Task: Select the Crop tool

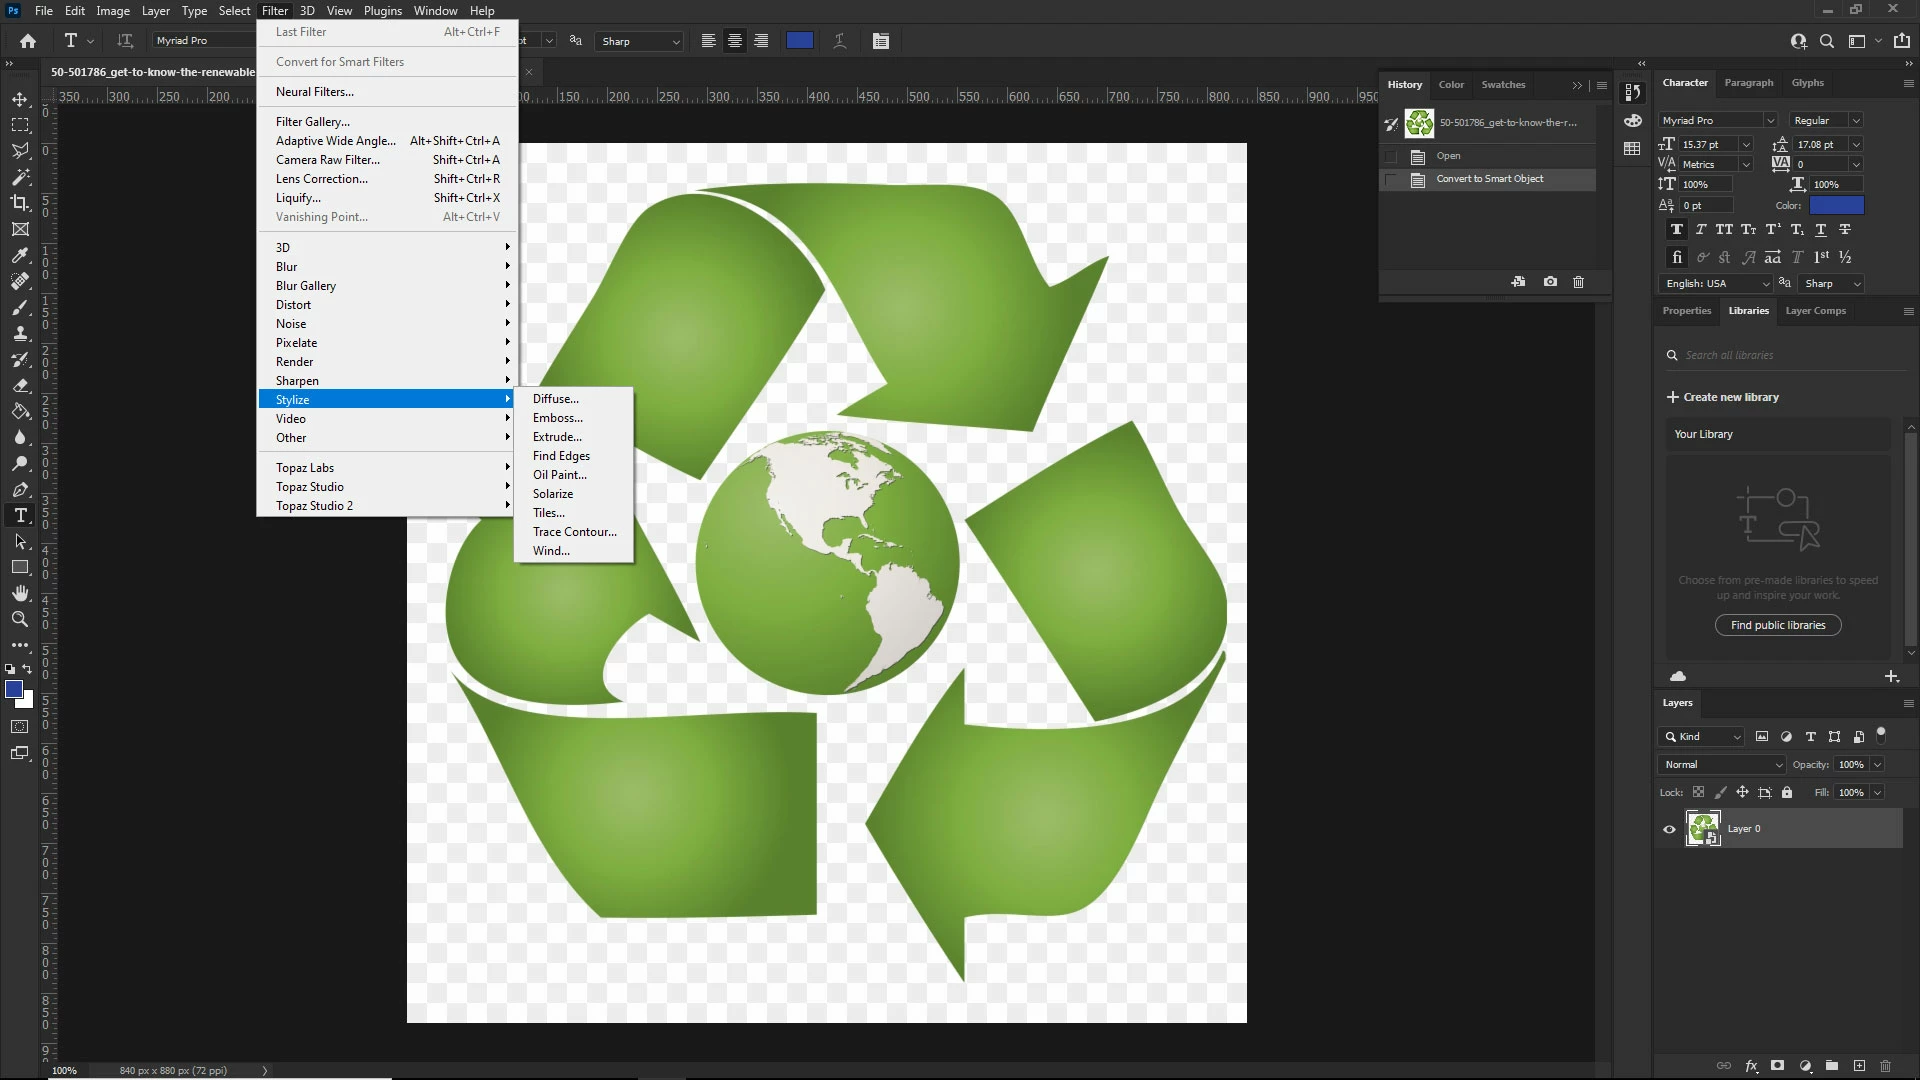Action: pos(20,203)
